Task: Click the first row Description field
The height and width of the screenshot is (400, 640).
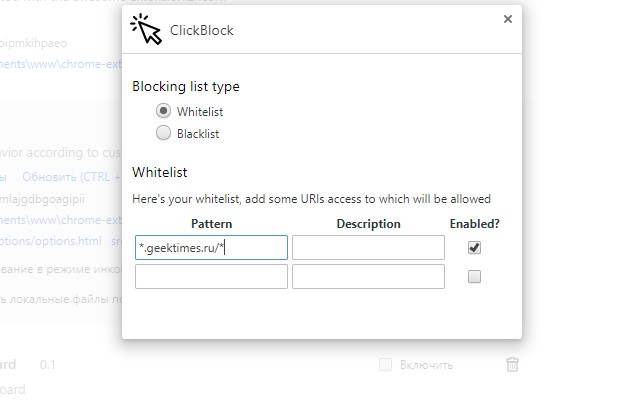Action: (368, 247)
